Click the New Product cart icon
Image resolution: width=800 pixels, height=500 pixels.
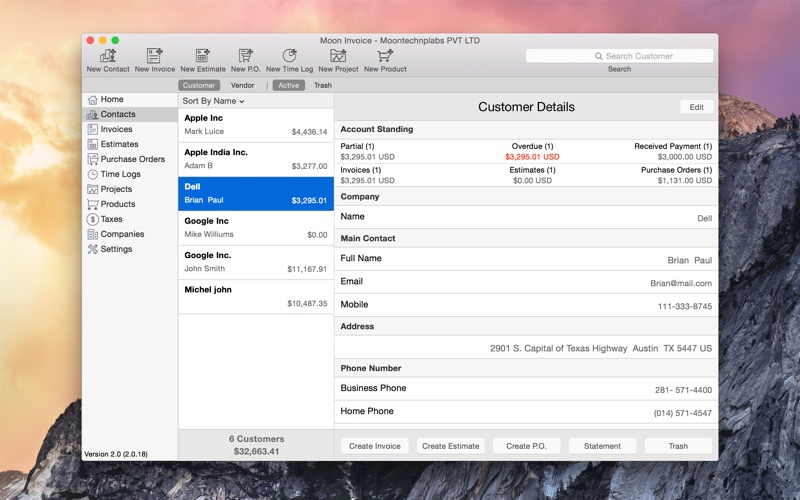[x=385, y=56]
